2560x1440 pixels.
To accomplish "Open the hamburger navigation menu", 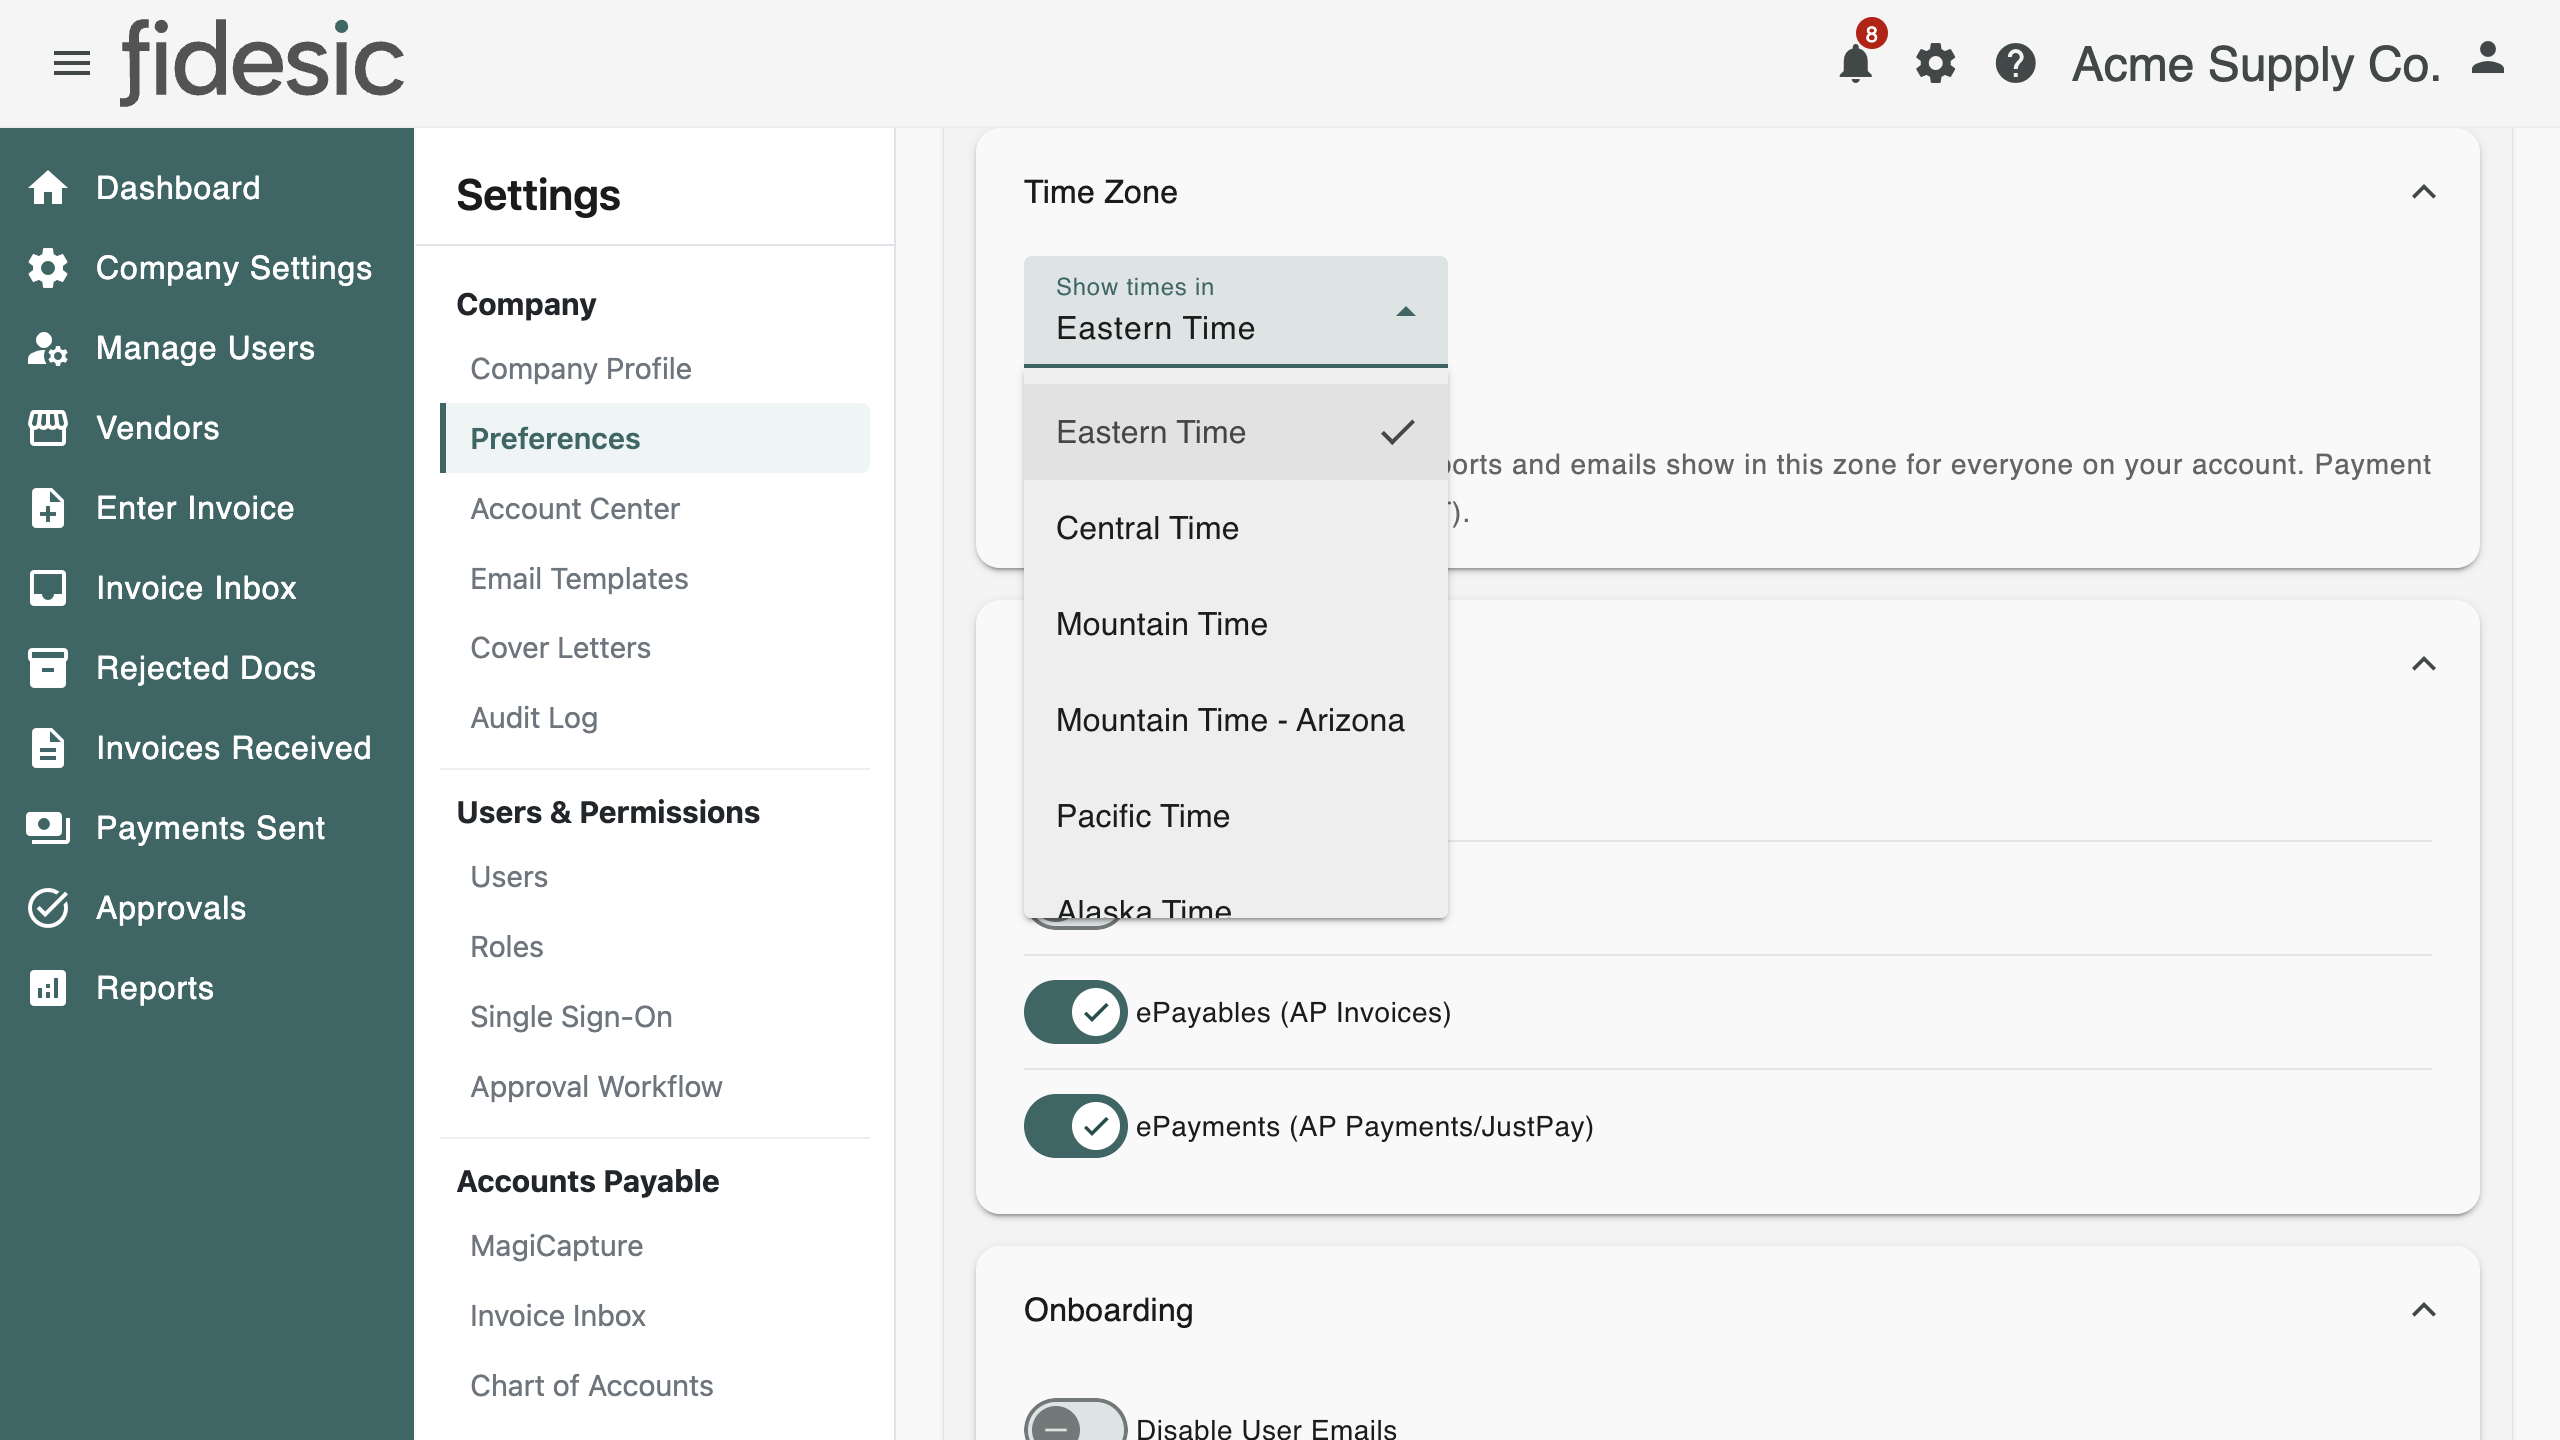I will coord(72,64).
